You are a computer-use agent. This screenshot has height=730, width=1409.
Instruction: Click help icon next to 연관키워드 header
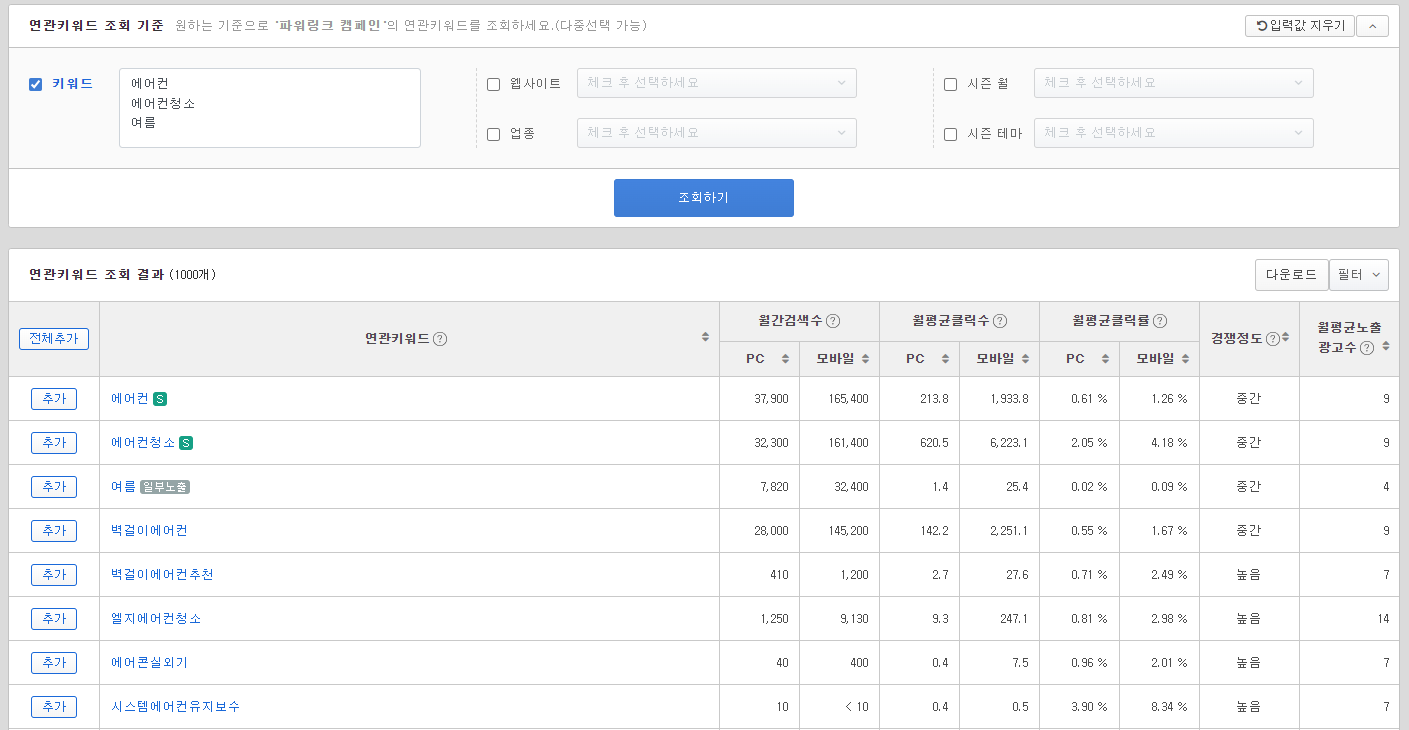pos(440,339)
